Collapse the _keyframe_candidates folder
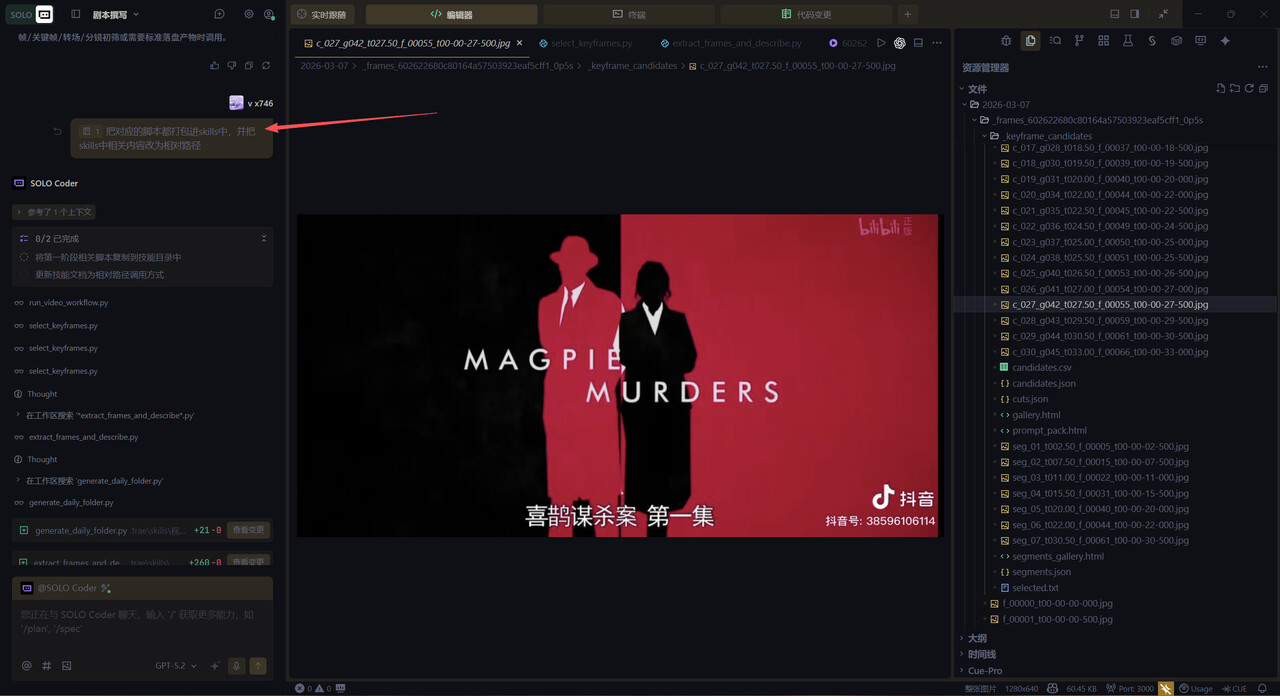 (x=984, y=136)
